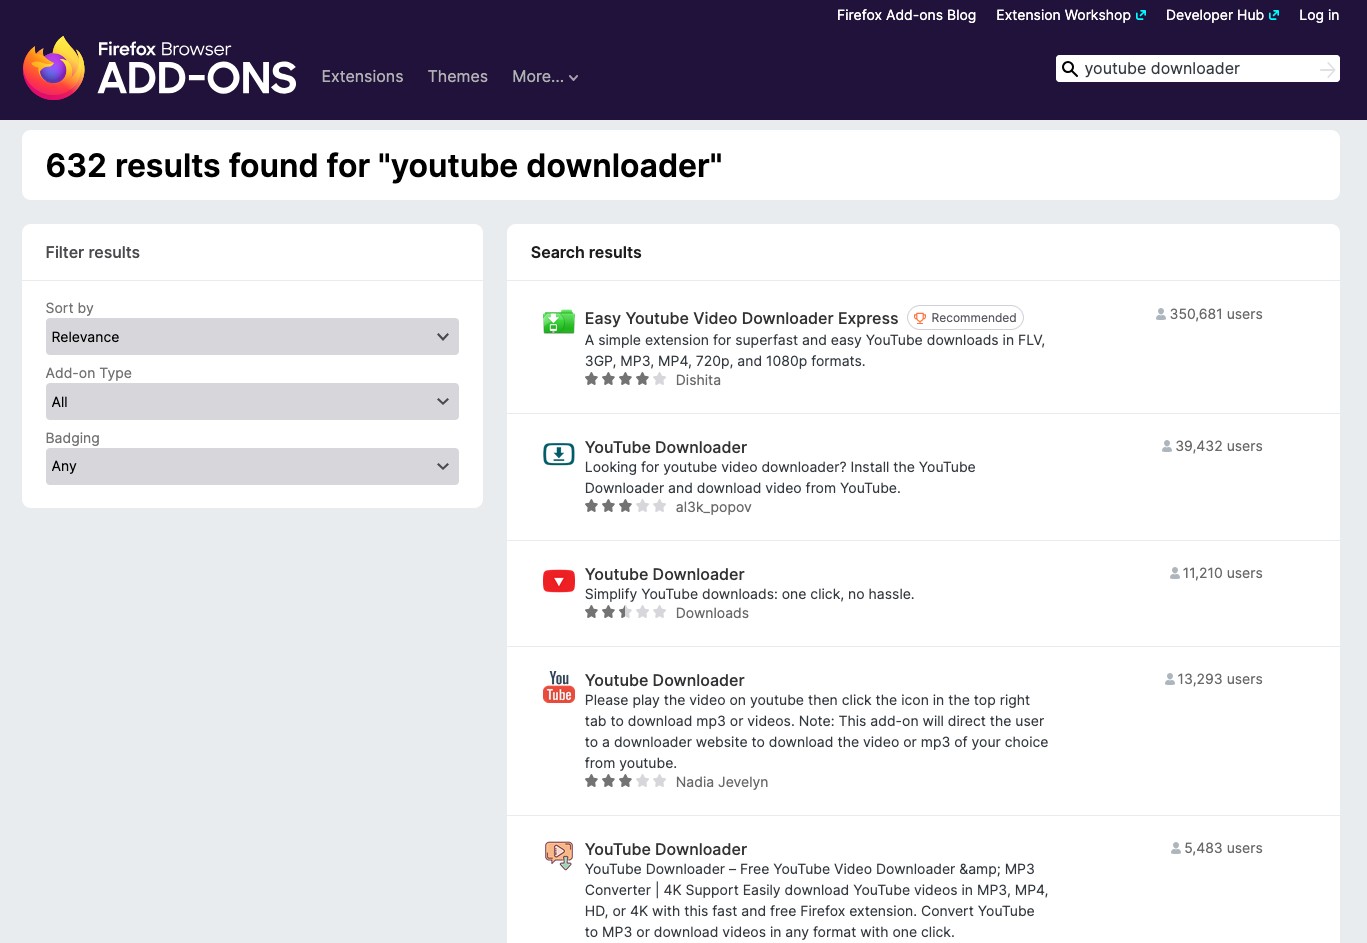Click the 39,432 users count
The image size is (1367, 943).
coord(1219,446)
